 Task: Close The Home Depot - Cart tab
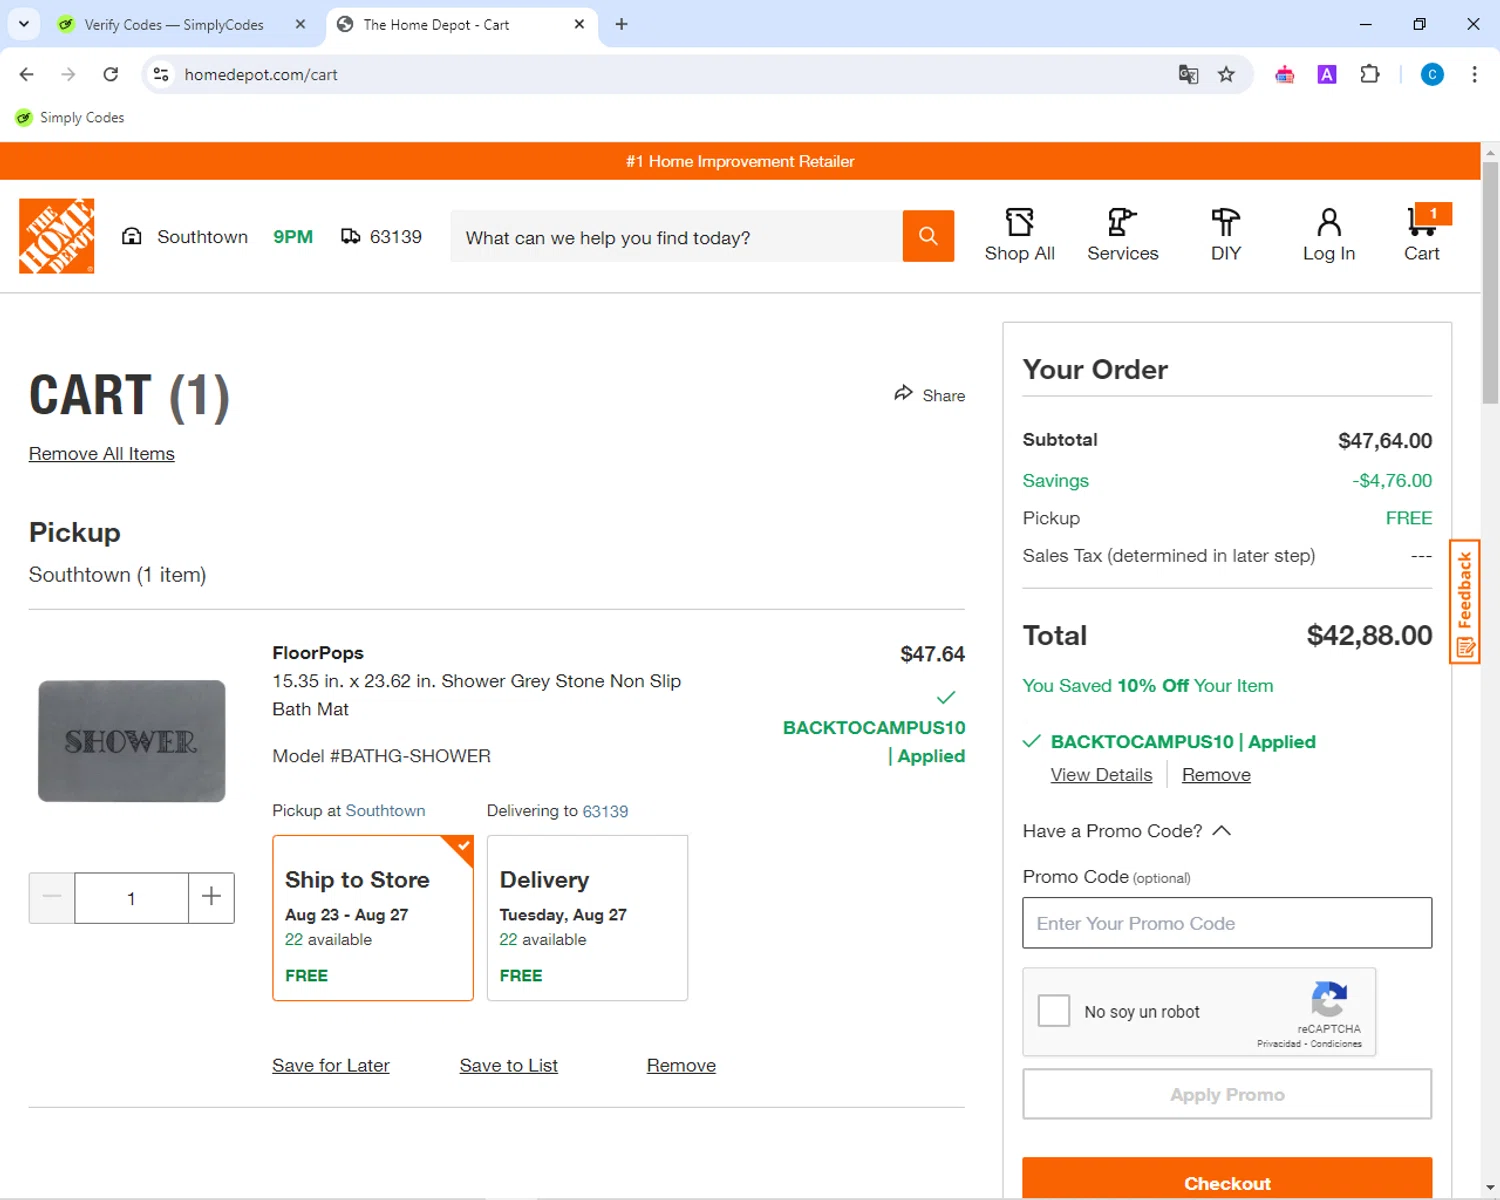pos(579,24)
